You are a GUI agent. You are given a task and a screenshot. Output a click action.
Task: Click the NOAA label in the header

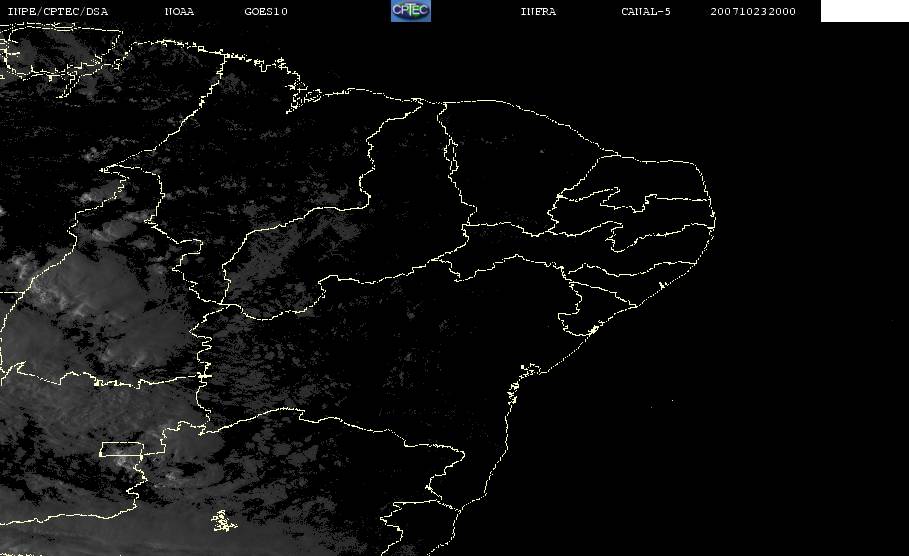click(180, 12)
